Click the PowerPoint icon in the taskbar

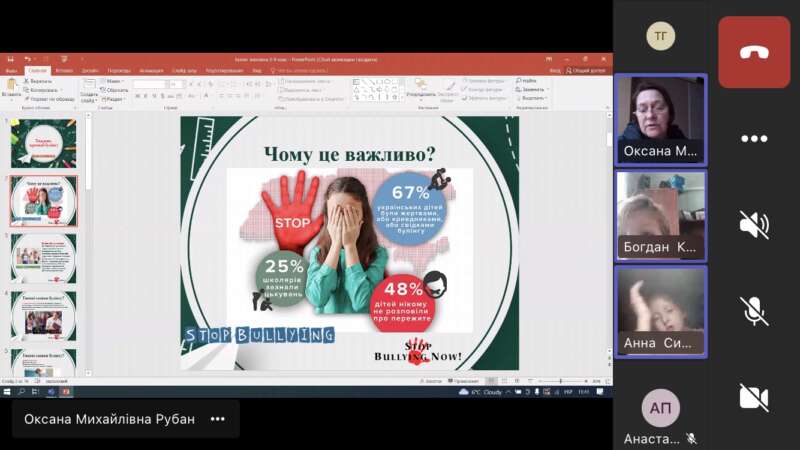click(66, 391)
